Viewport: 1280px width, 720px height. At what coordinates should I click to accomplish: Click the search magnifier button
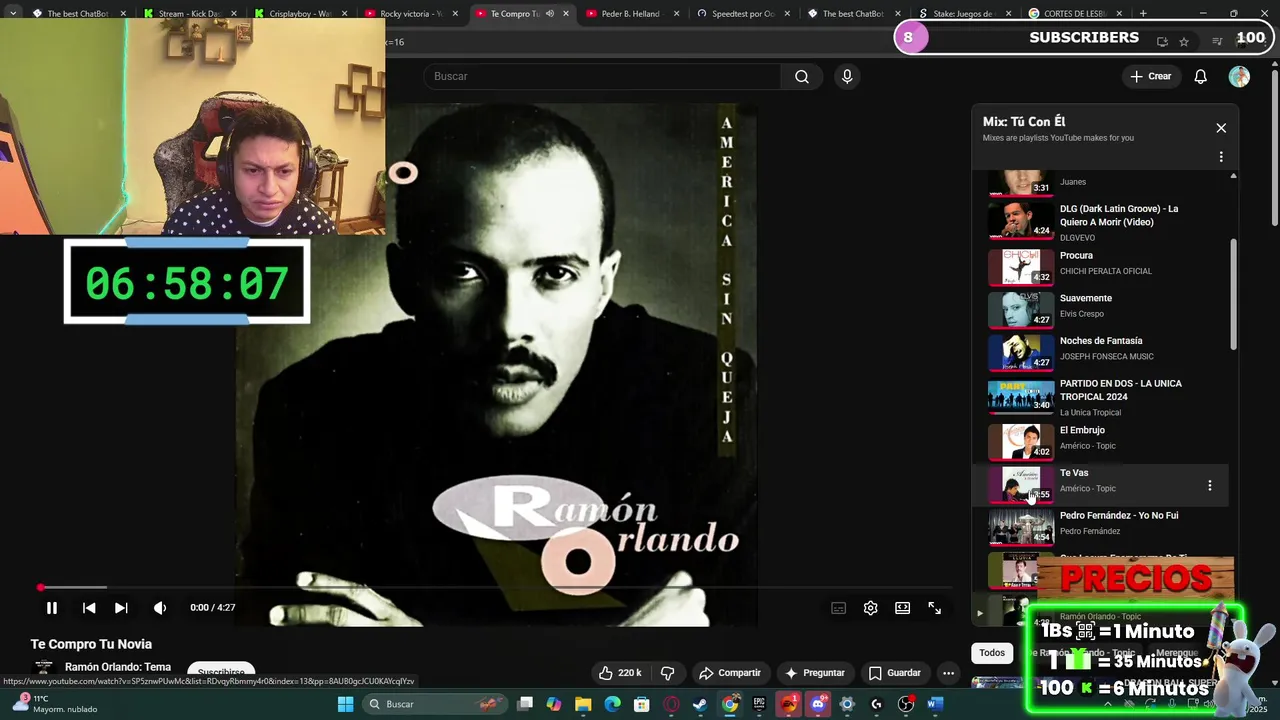tap(802, 76)
